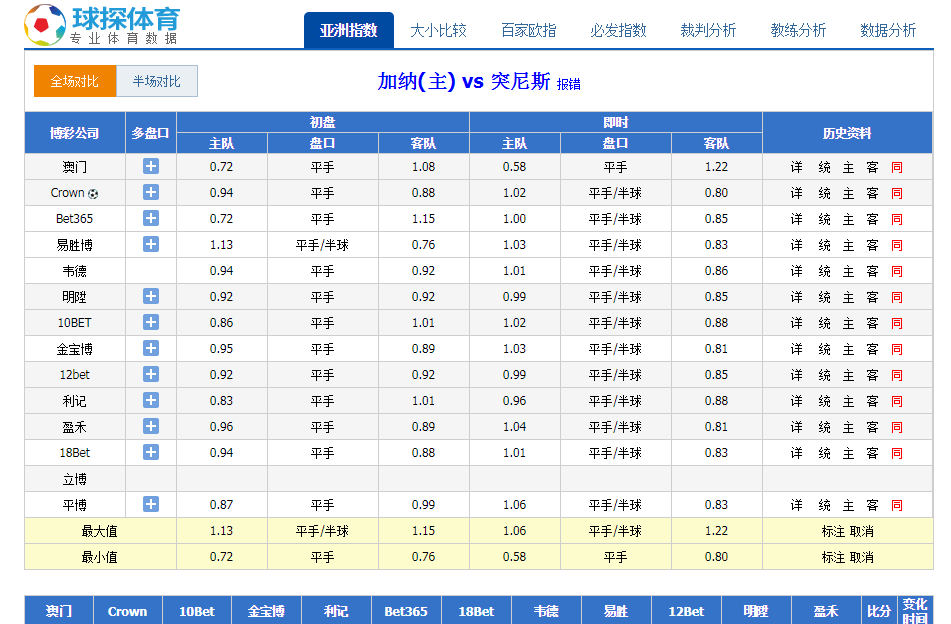Expand multi-handicap plus icon for Bet365 row
Screen dimensions: 951x624
pos(151,218)
